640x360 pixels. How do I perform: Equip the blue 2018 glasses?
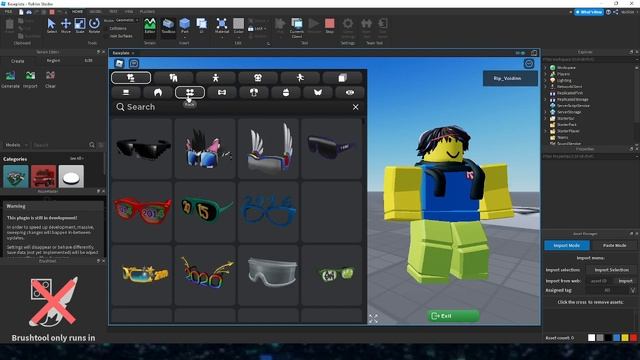pyautogui.click(x=268, y=212)
